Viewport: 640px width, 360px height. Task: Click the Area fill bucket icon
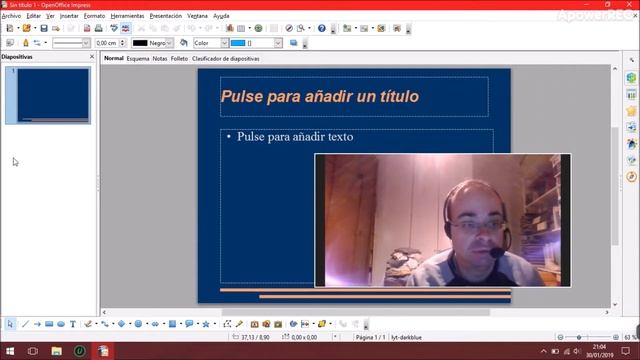click(x=184, y=43)
